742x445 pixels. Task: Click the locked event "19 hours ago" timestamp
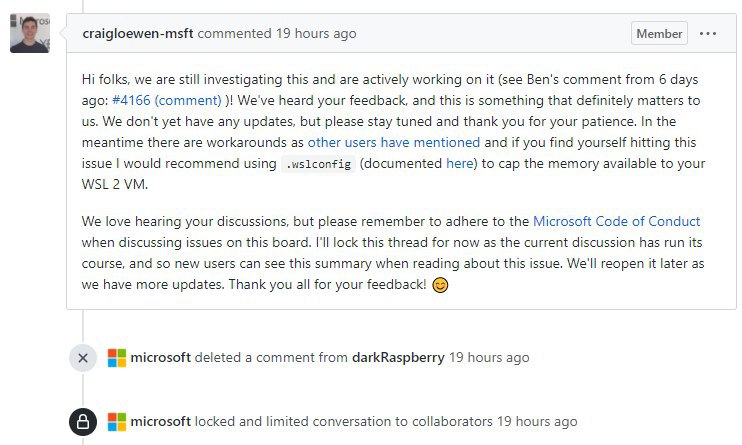click(537, 421)
